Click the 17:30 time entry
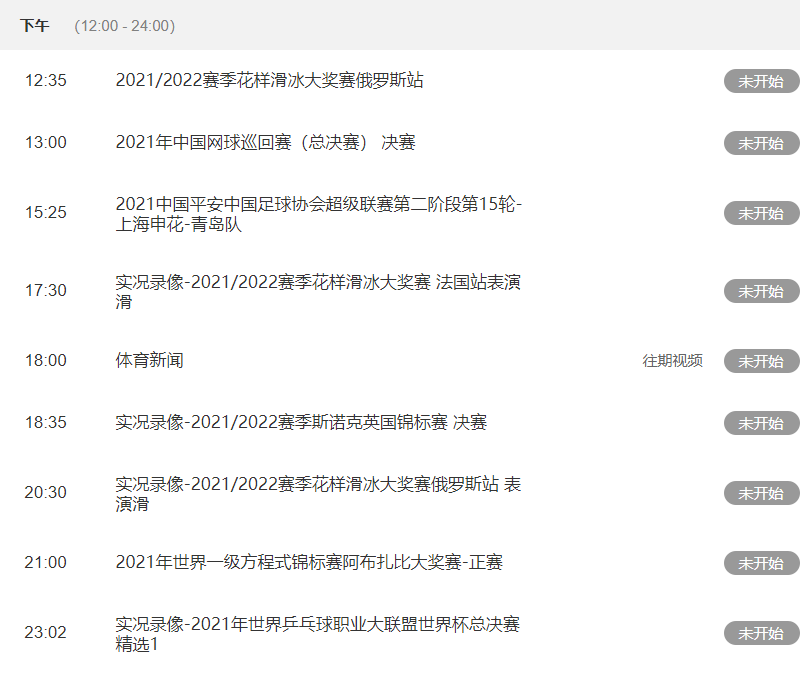 (x=46, y=290)
